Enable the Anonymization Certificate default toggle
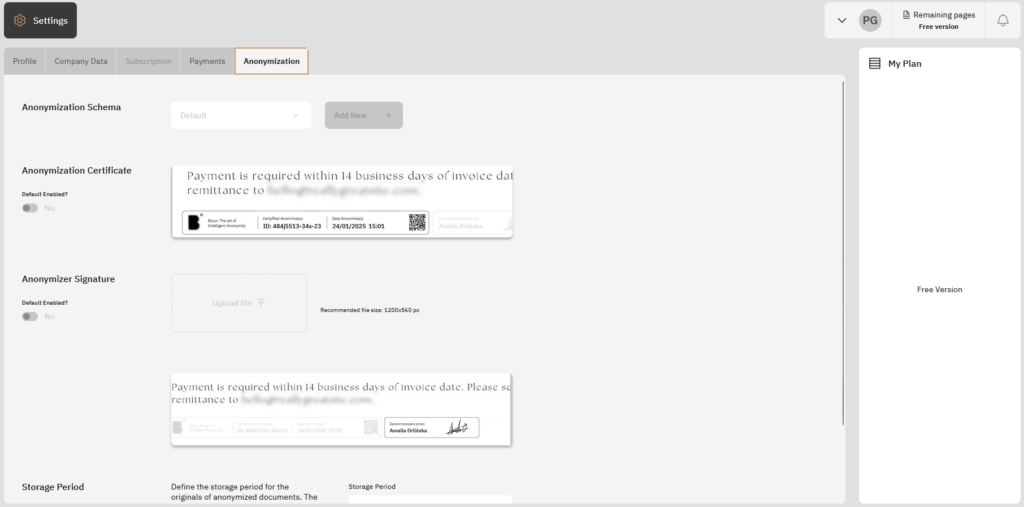Image resolution: width=1024 pixels, height=507 pixels. point(30,208)
